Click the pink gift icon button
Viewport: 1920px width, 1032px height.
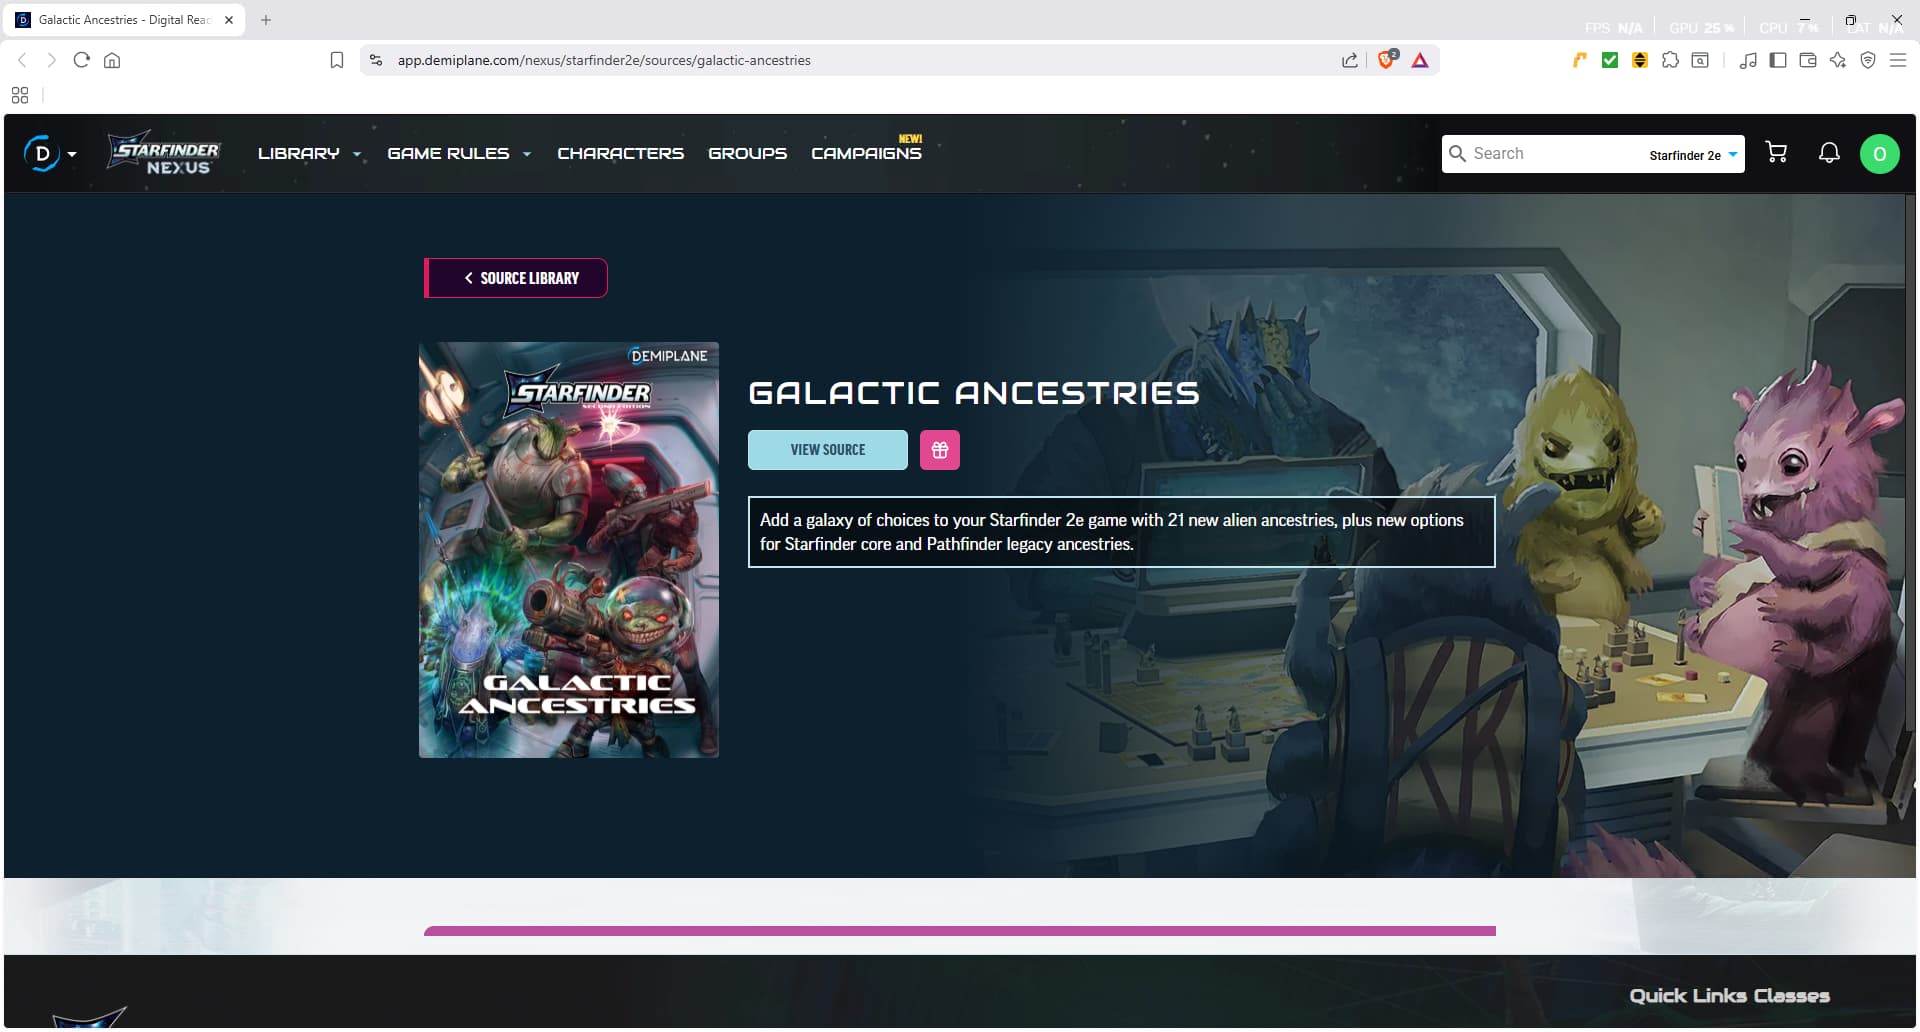click(x=939, y=450)
